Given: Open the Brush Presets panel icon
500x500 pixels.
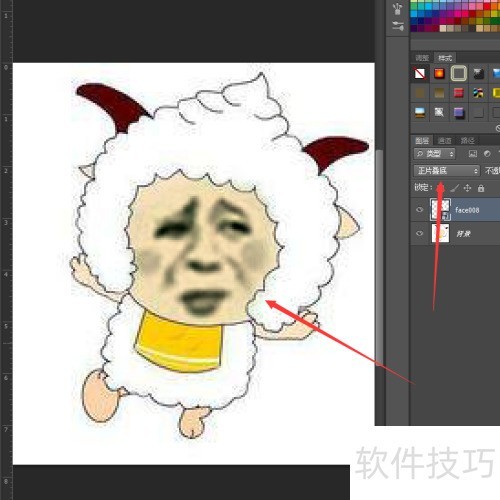Looking at the screenshot, I should [x=397, y=26].
